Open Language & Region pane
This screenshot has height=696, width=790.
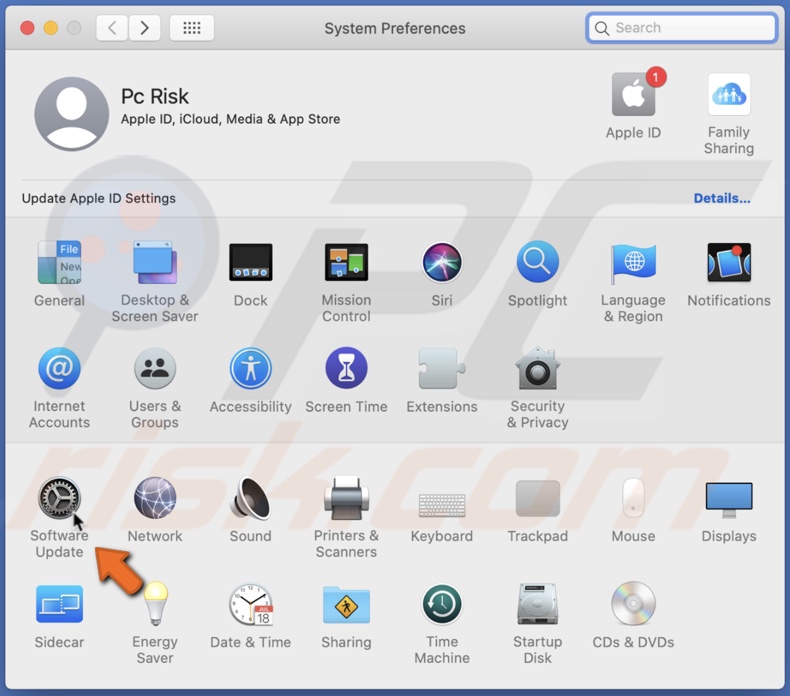(633, 263)
